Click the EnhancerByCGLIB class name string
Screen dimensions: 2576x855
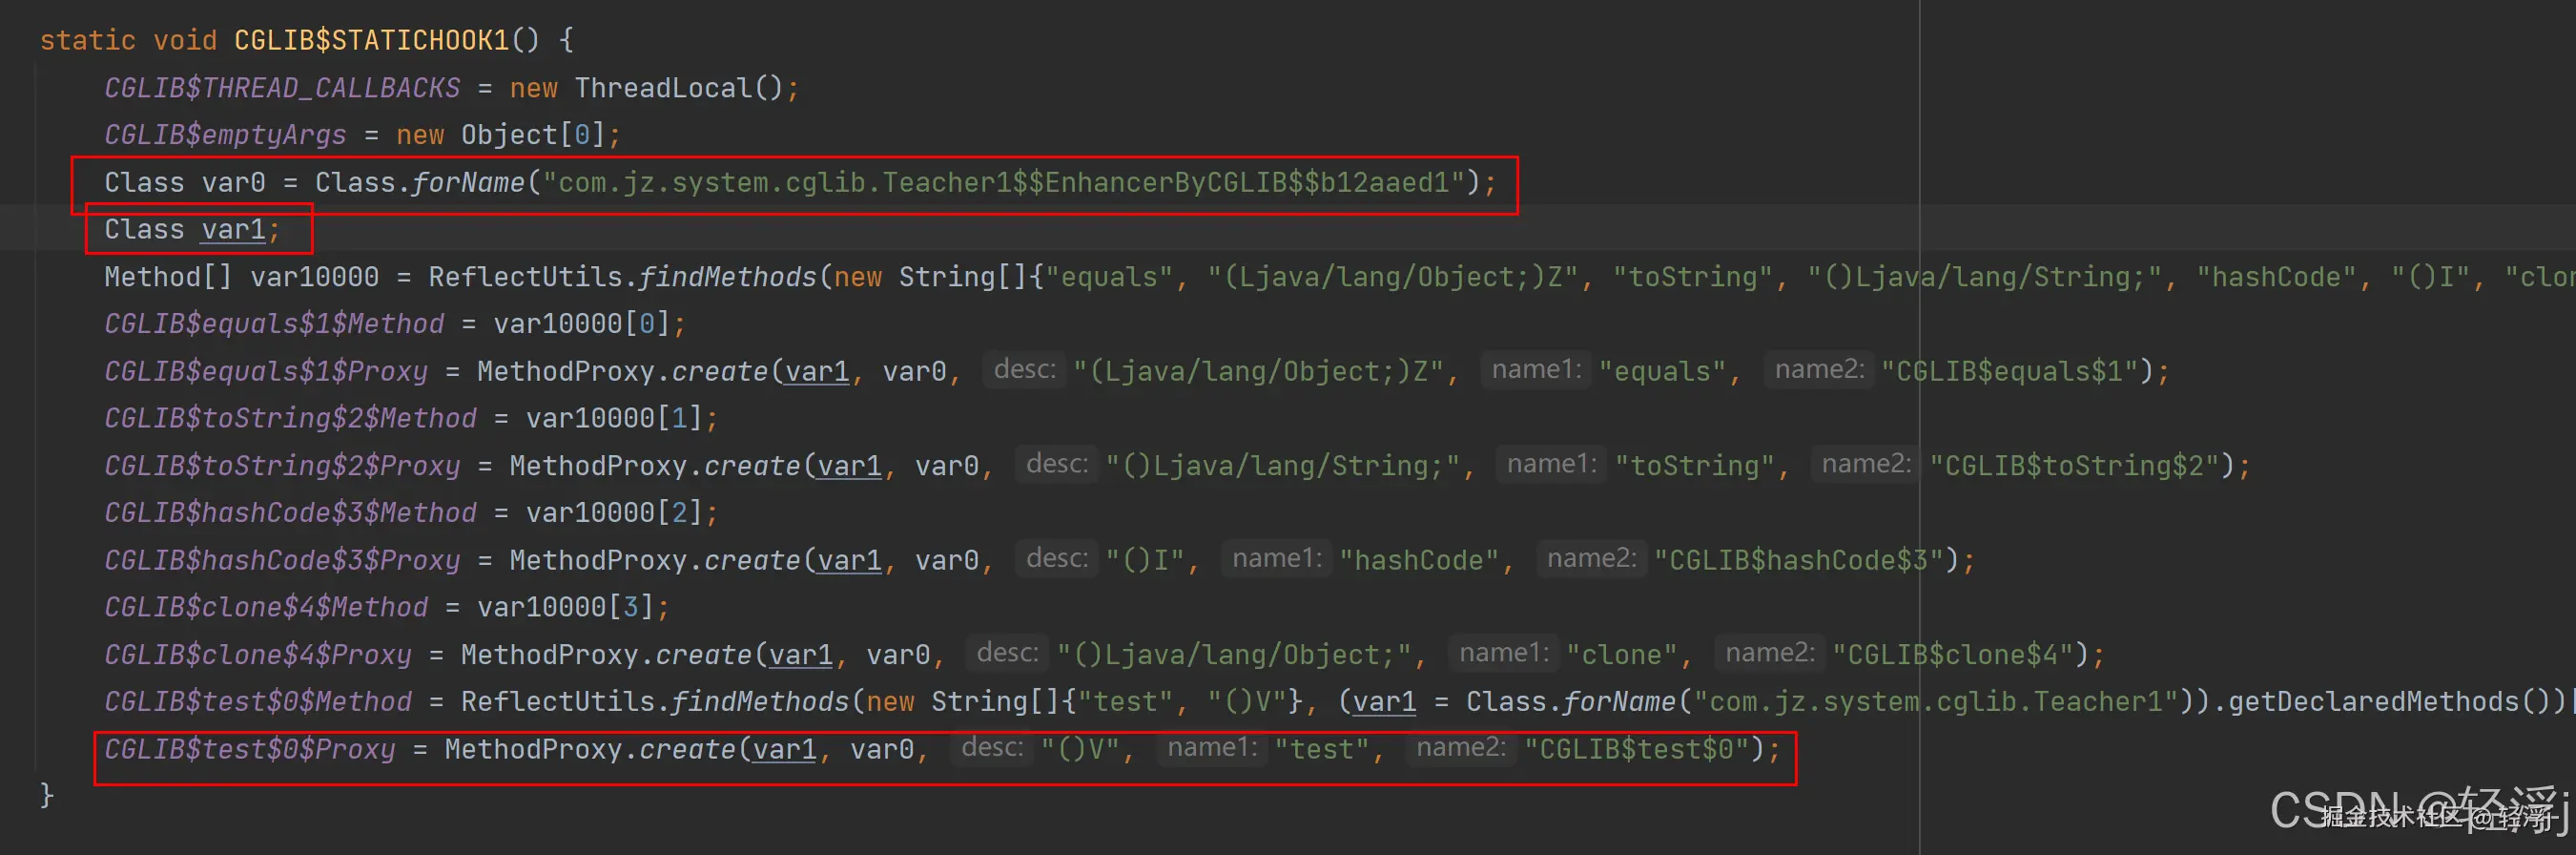pyautogui.click(x=1003, y=182)
